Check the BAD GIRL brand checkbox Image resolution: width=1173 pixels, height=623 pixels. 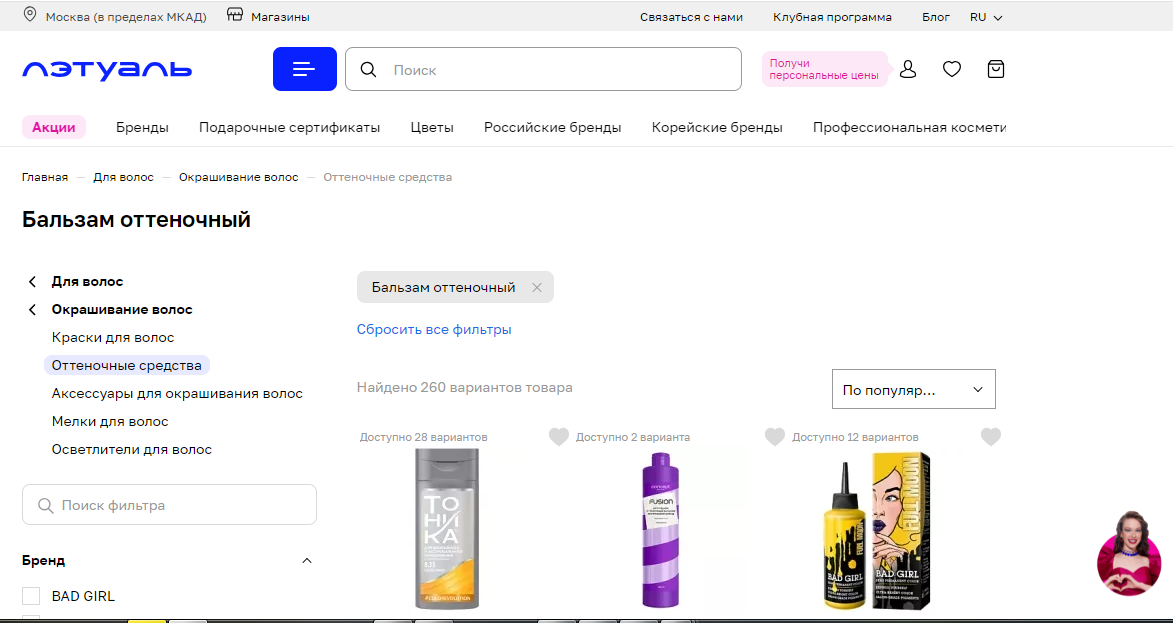click(31, 596)
